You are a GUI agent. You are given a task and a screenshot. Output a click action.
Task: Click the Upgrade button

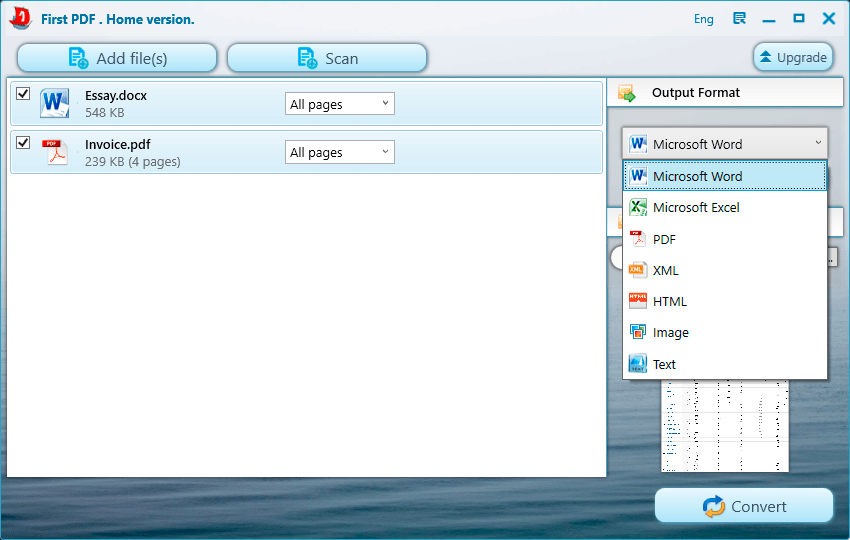(793, 57)
